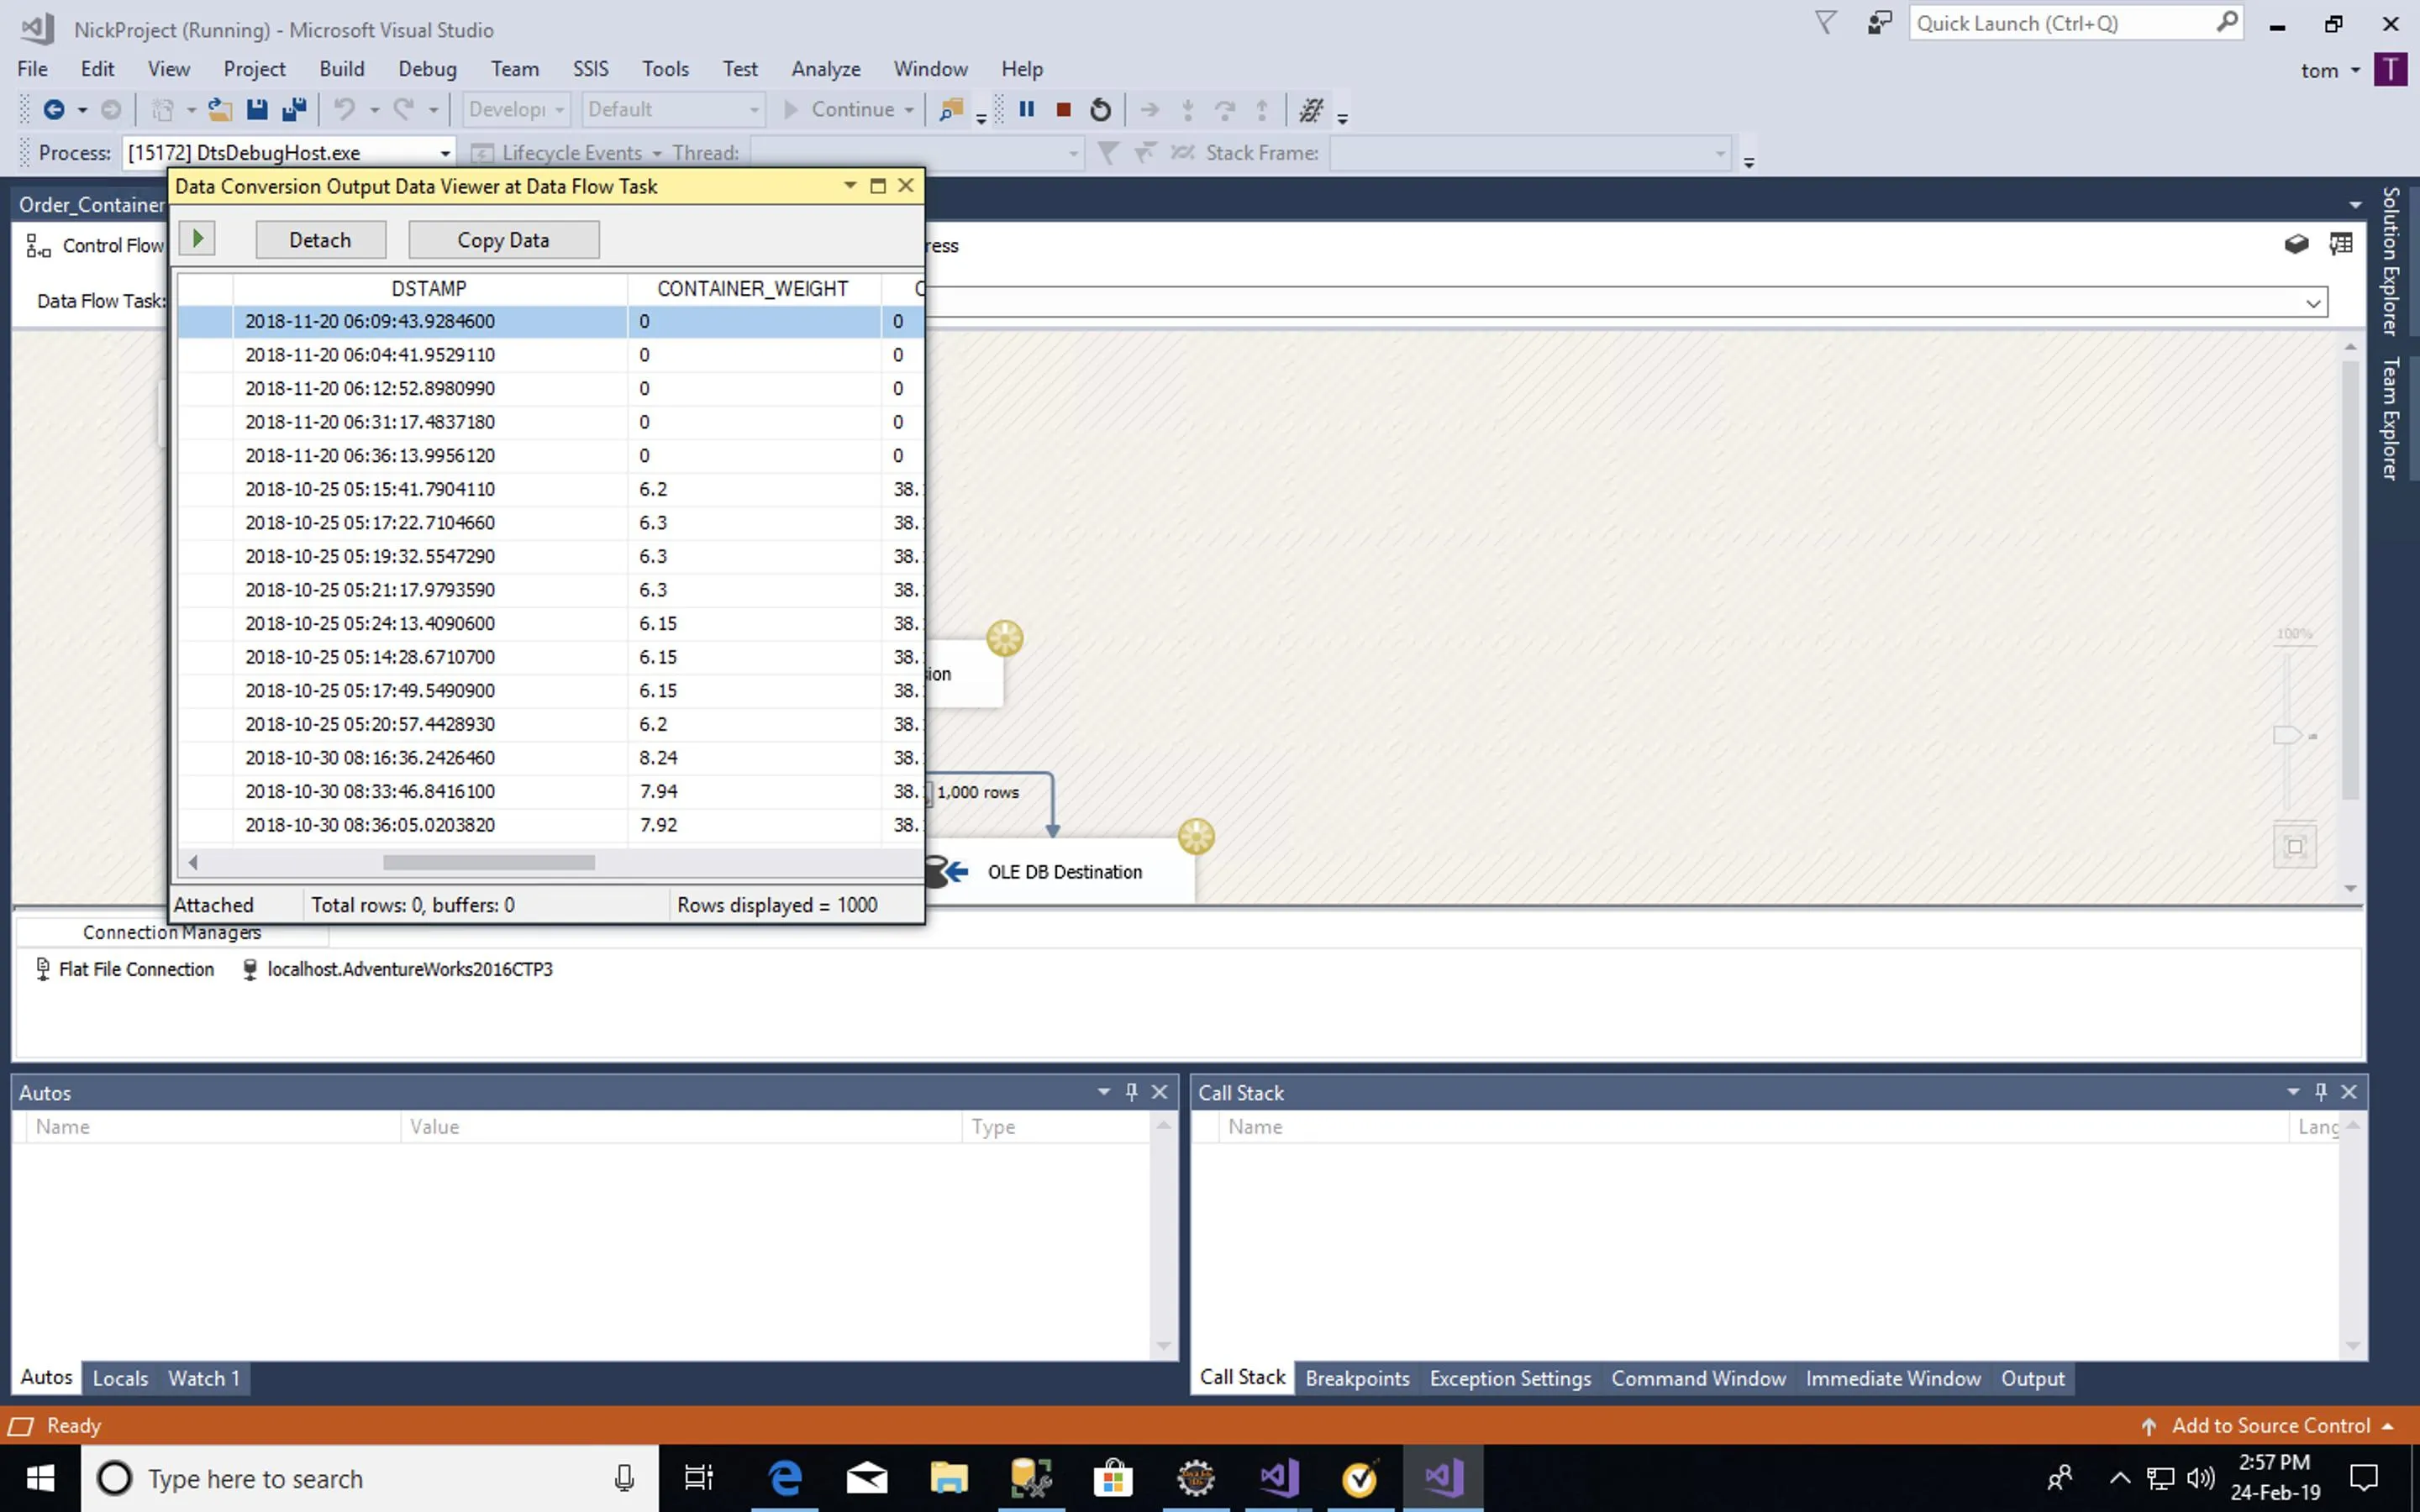Click the notifications flag icon in title bar

click(x=1825, y=23)
